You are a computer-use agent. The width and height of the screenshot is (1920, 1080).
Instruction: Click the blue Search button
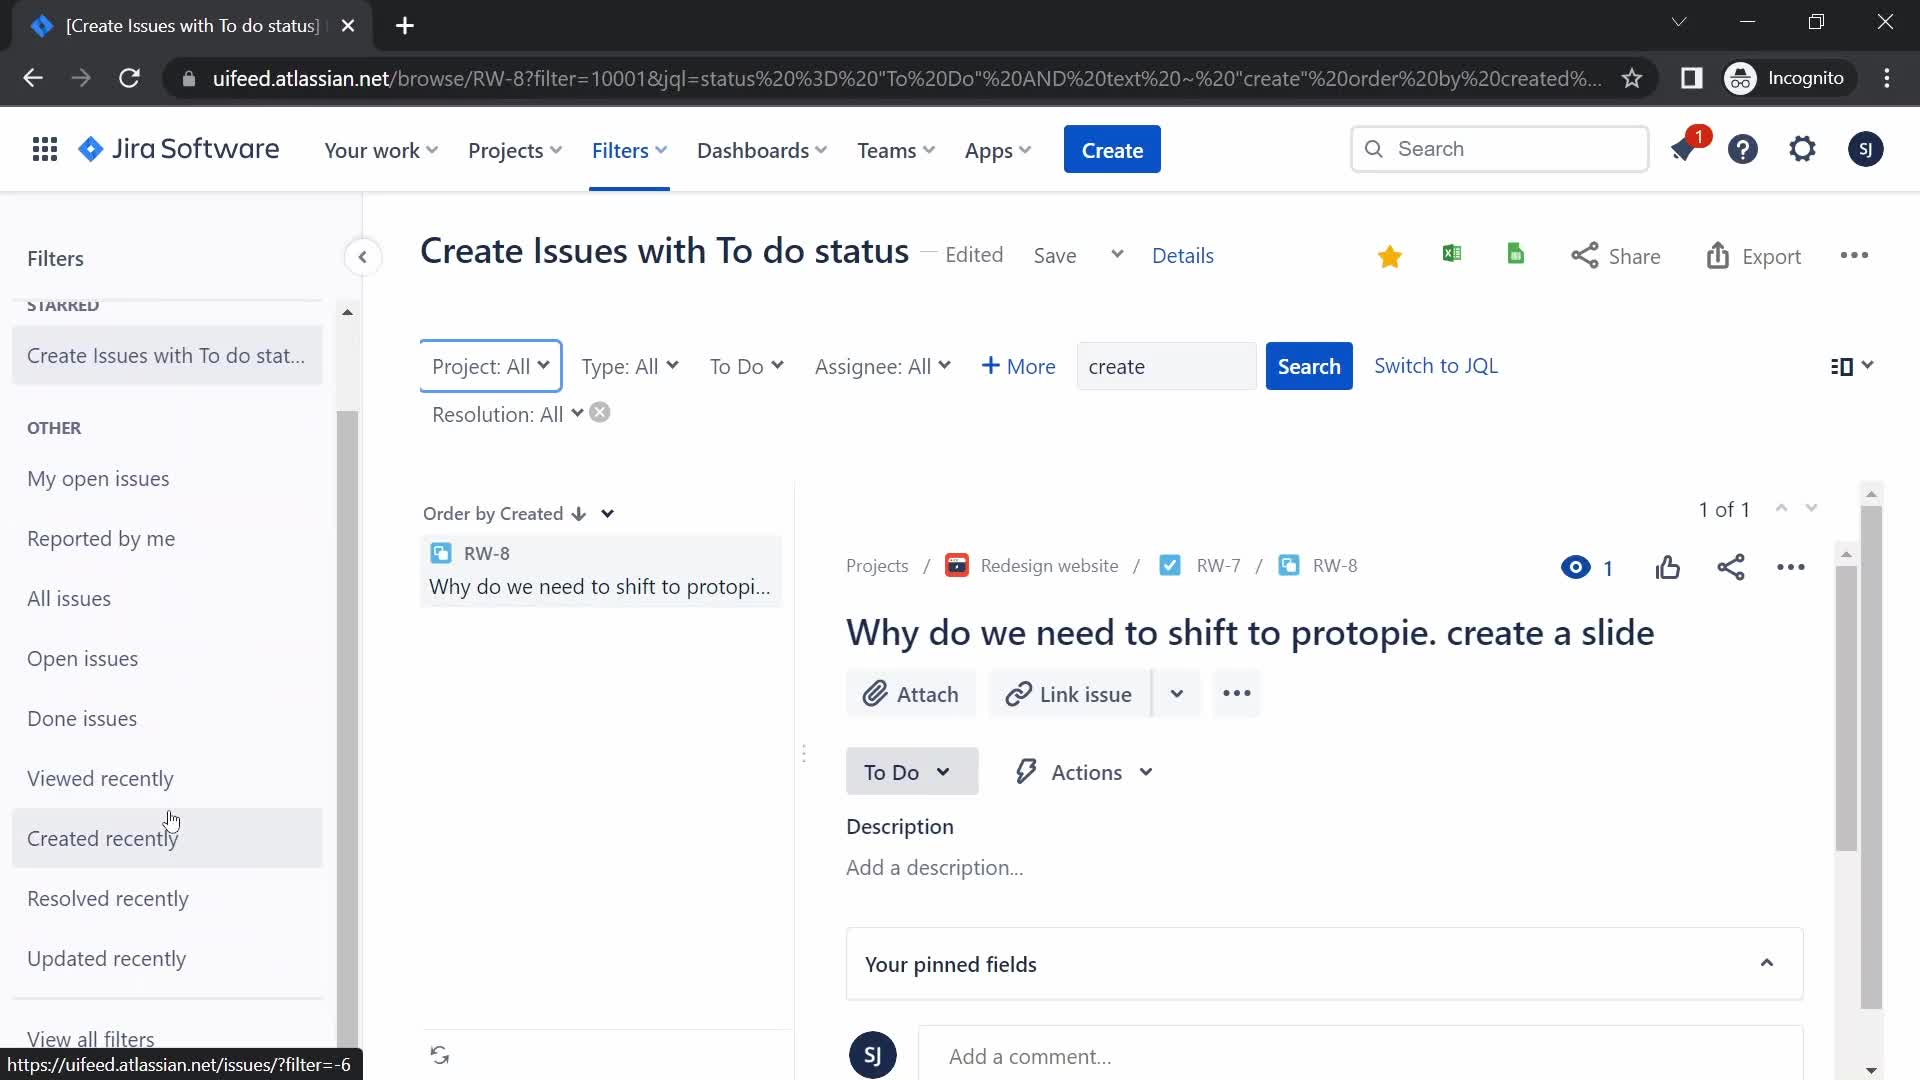[x=1308, y=366]
